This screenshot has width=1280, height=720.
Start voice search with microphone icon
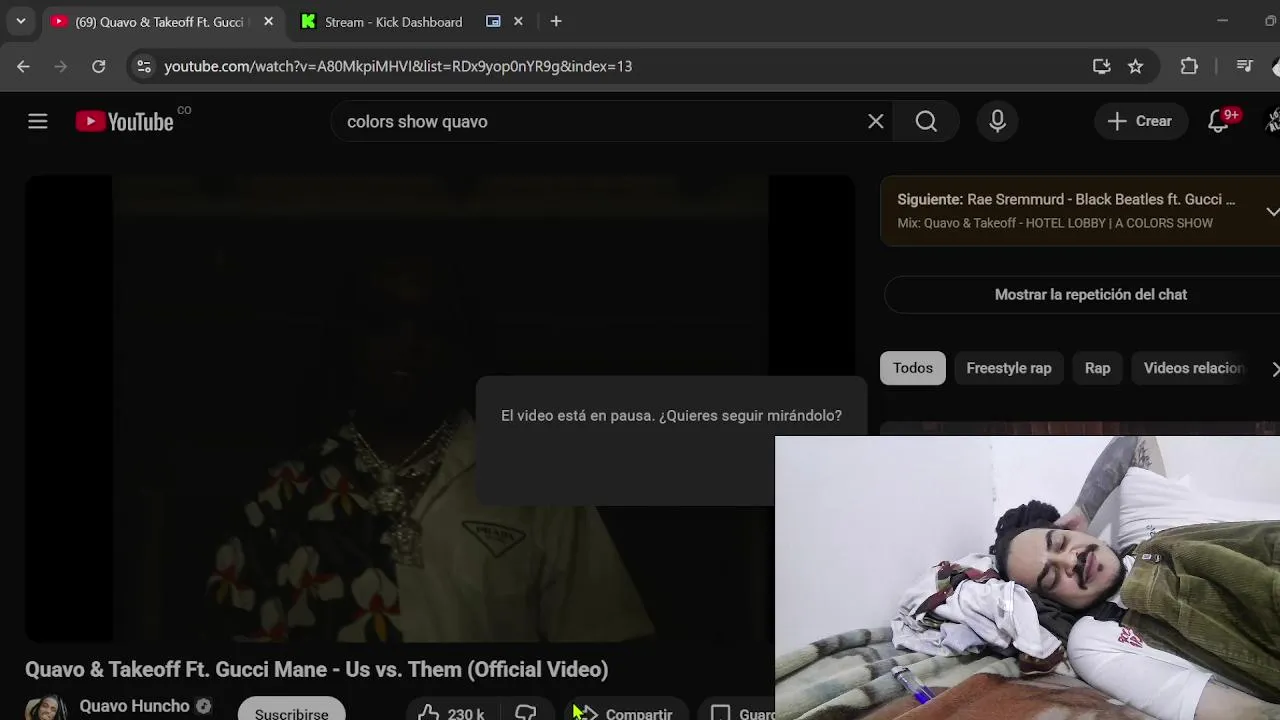[x=997, y=121]
